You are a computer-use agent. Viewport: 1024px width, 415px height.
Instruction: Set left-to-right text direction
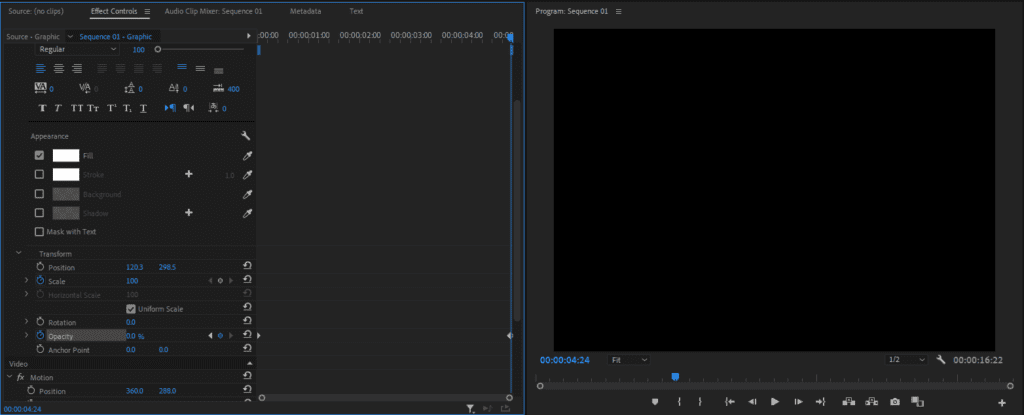point(170,108)
